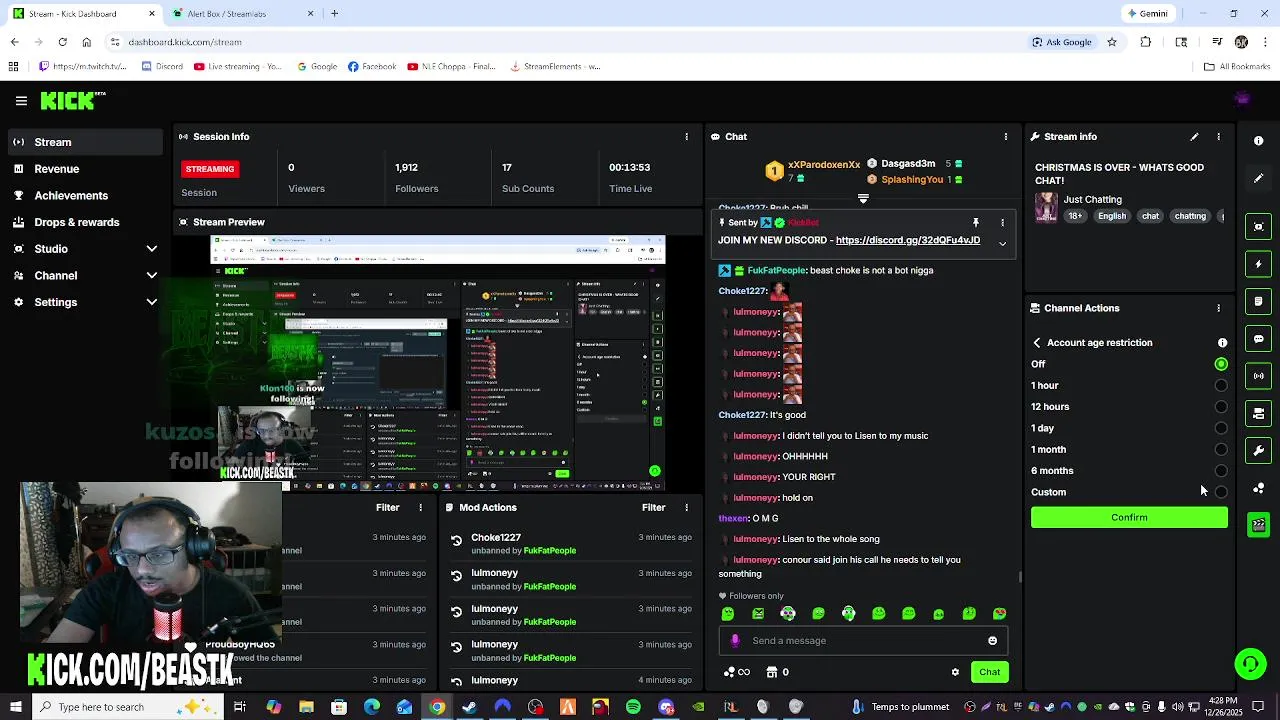Click the green Chat send button
This screenshot has width=1280, height=720.
[x=989, y=672]
